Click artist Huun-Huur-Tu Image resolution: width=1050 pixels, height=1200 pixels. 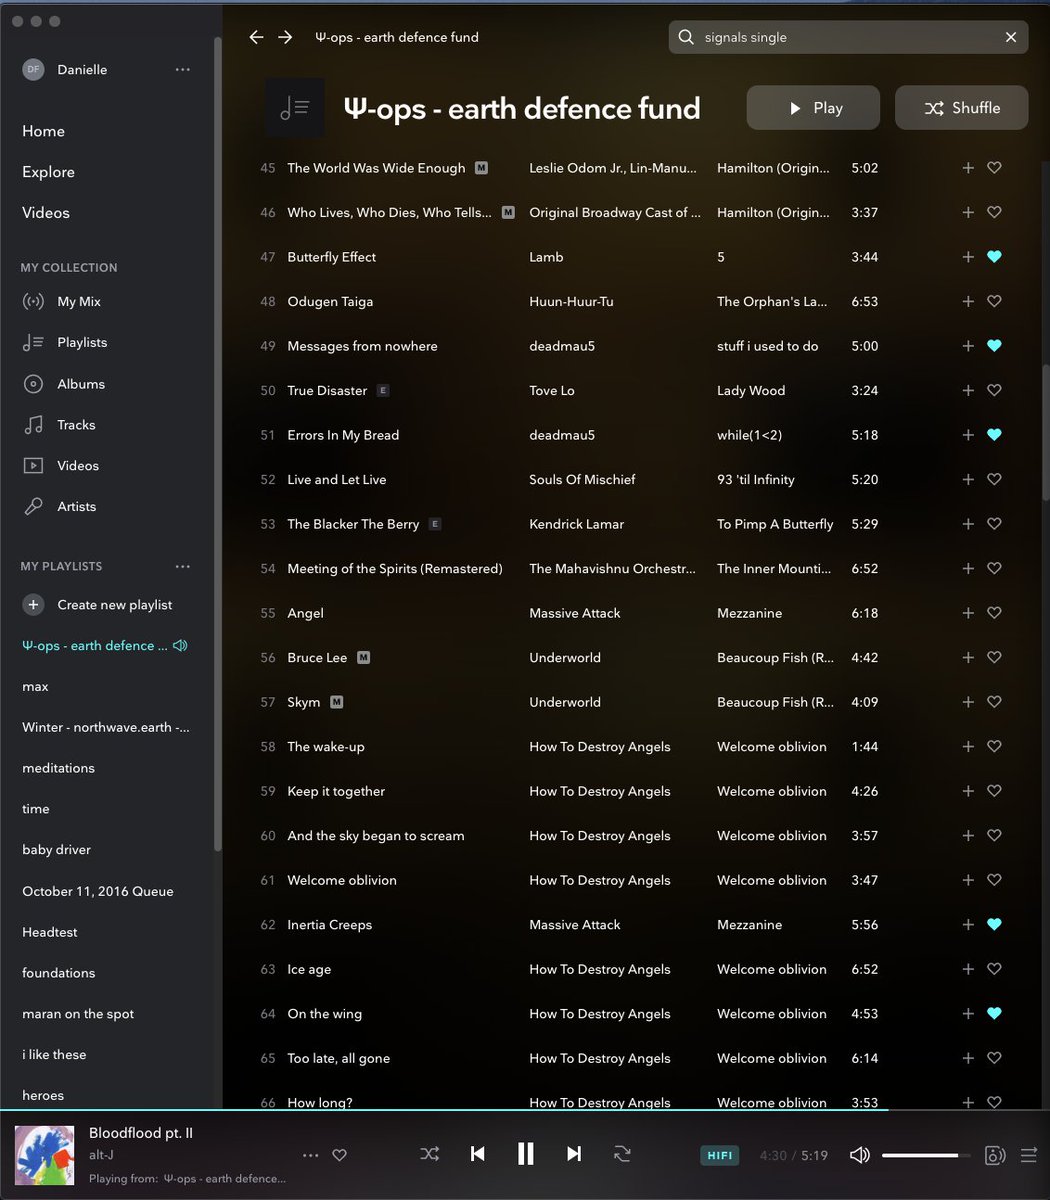(x=571, y=301)
